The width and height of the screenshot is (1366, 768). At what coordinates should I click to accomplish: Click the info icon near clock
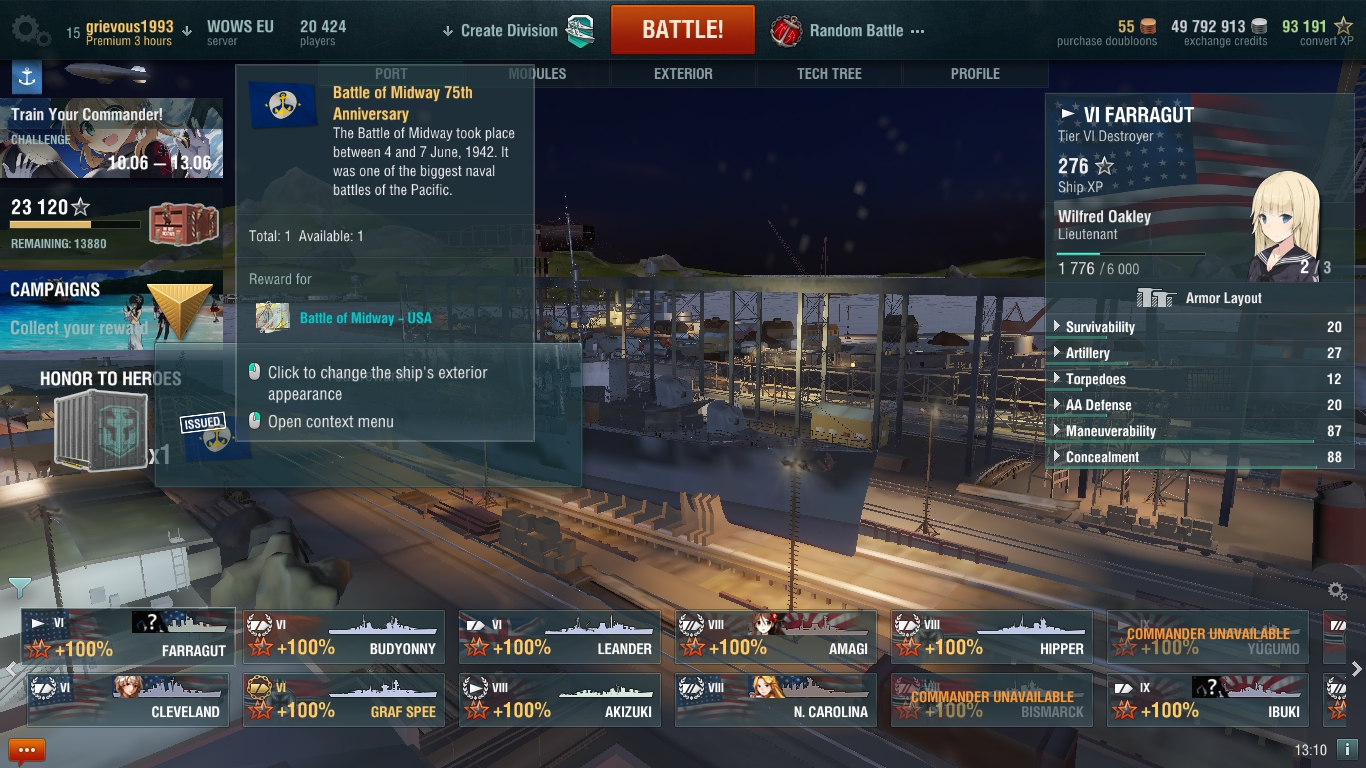pos(1347,749)
